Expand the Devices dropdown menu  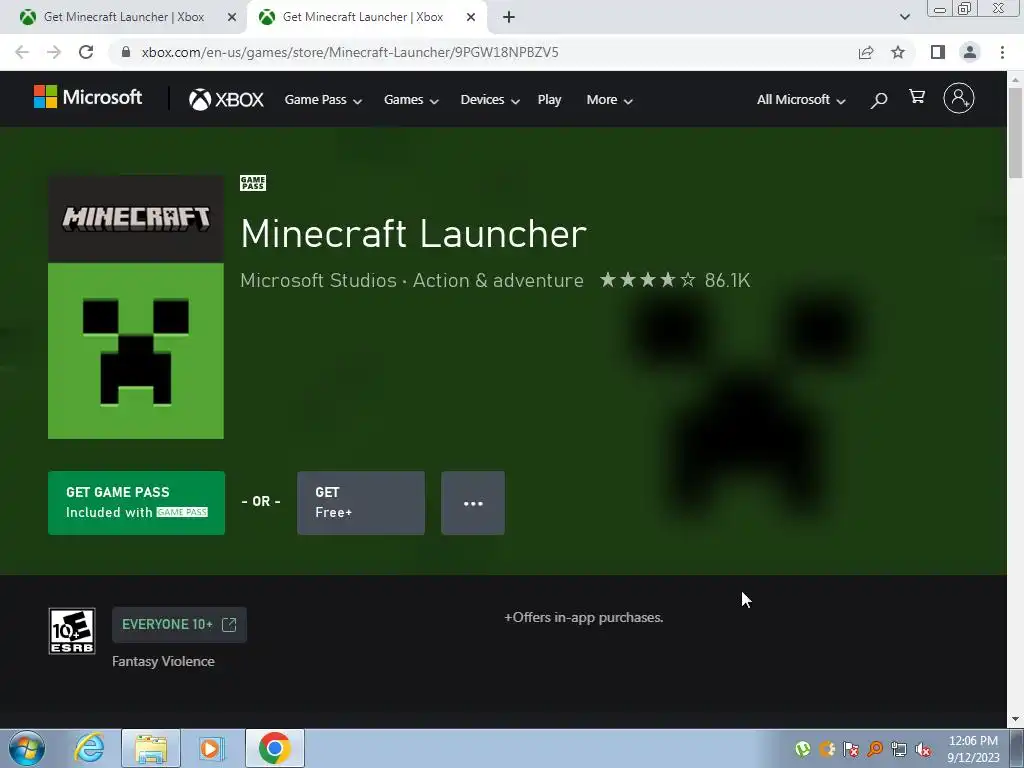click(490, 100)
